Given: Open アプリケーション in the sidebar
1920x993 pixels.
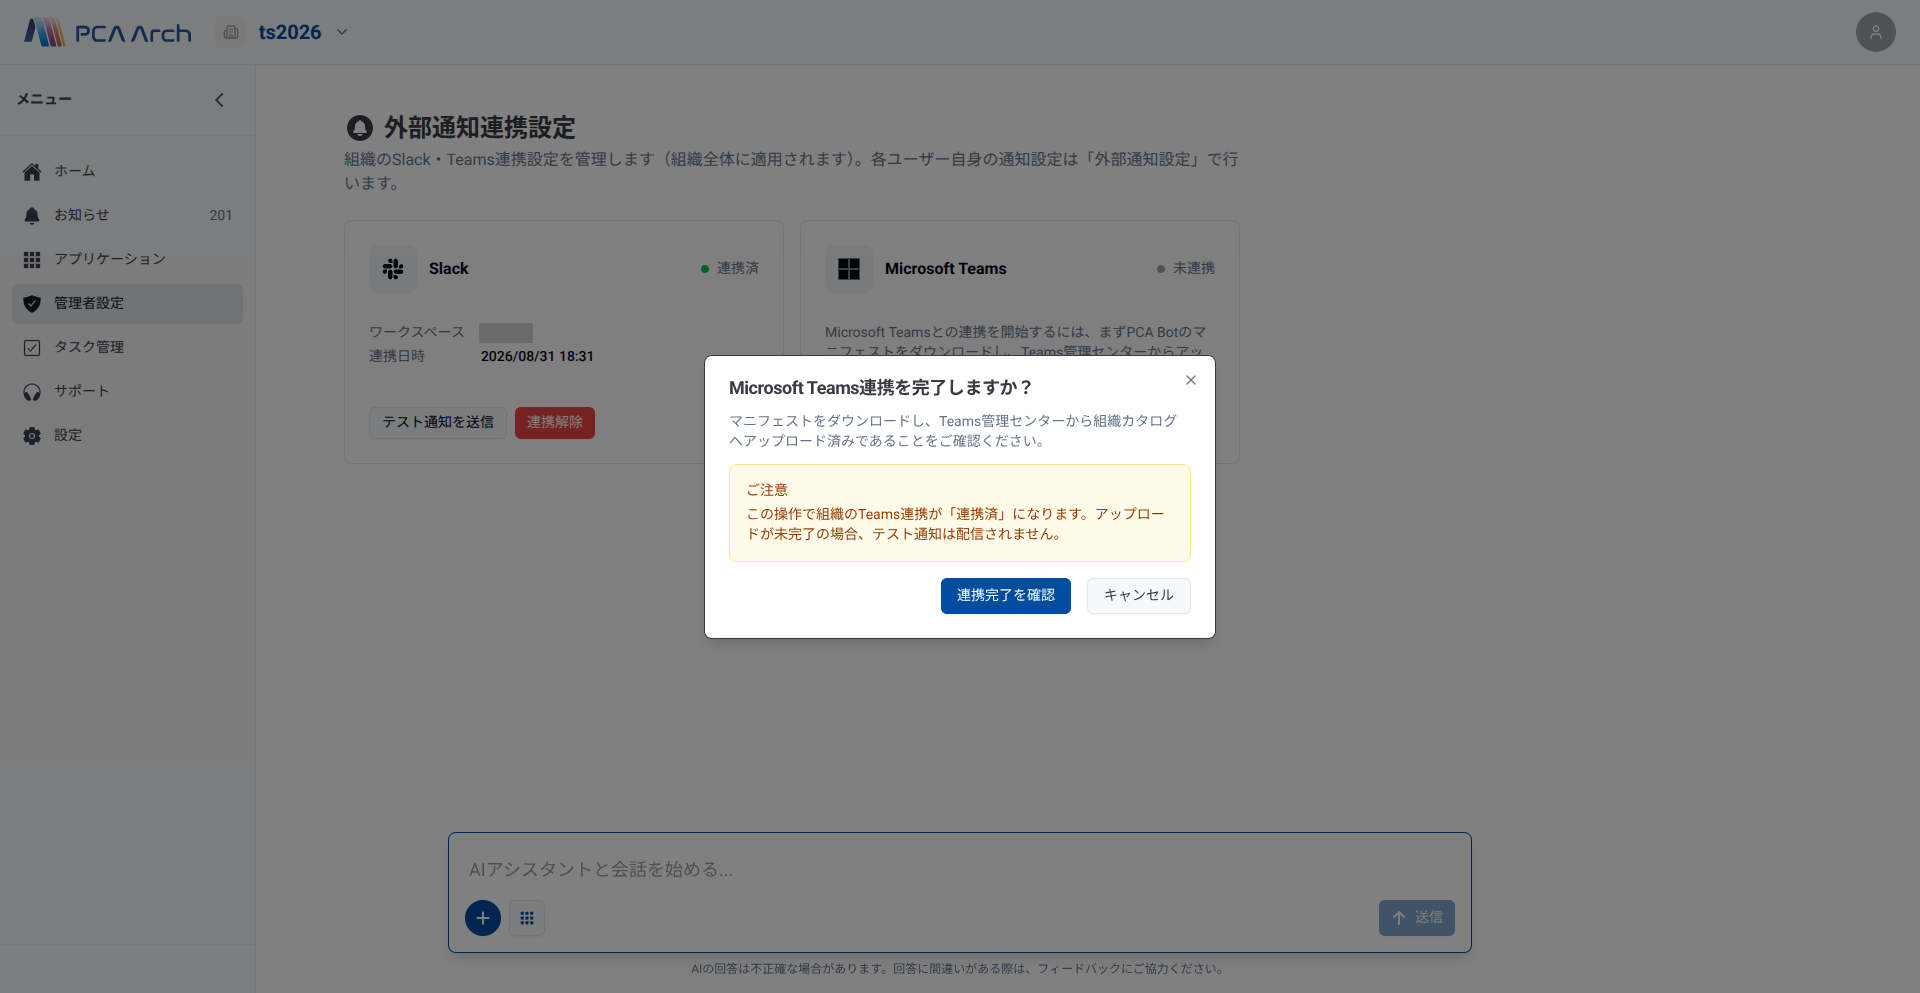Looking at the screenshot, I should [x=127, y=259].
